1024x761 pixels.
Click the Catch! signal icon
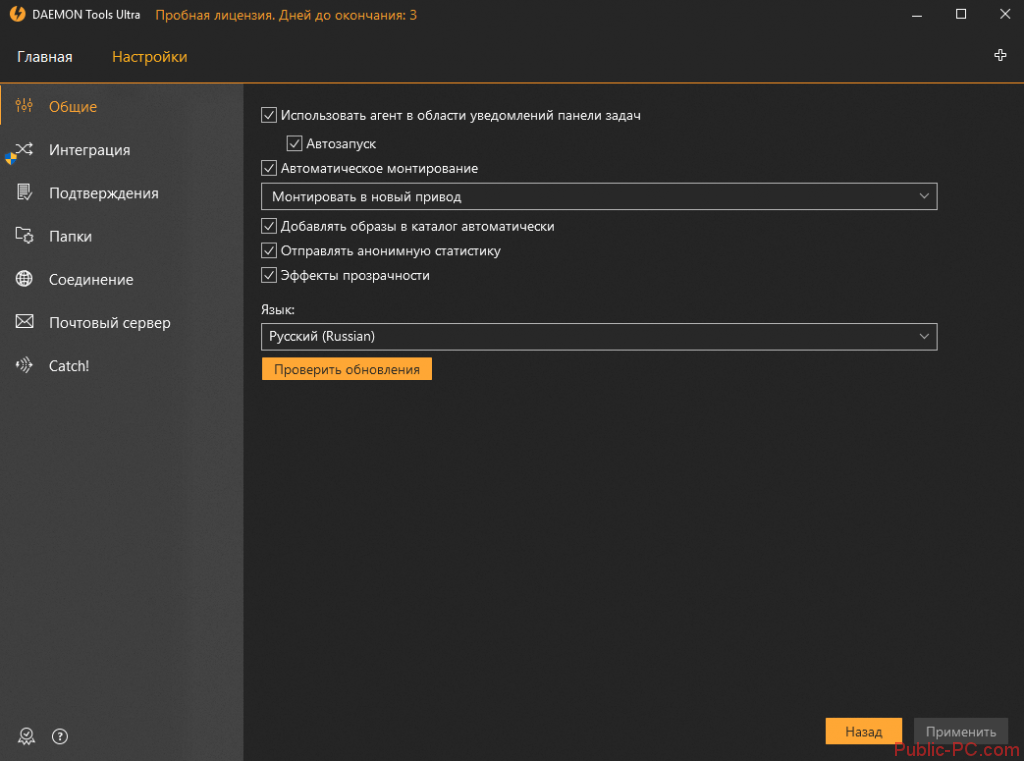[x=25, y=366]
